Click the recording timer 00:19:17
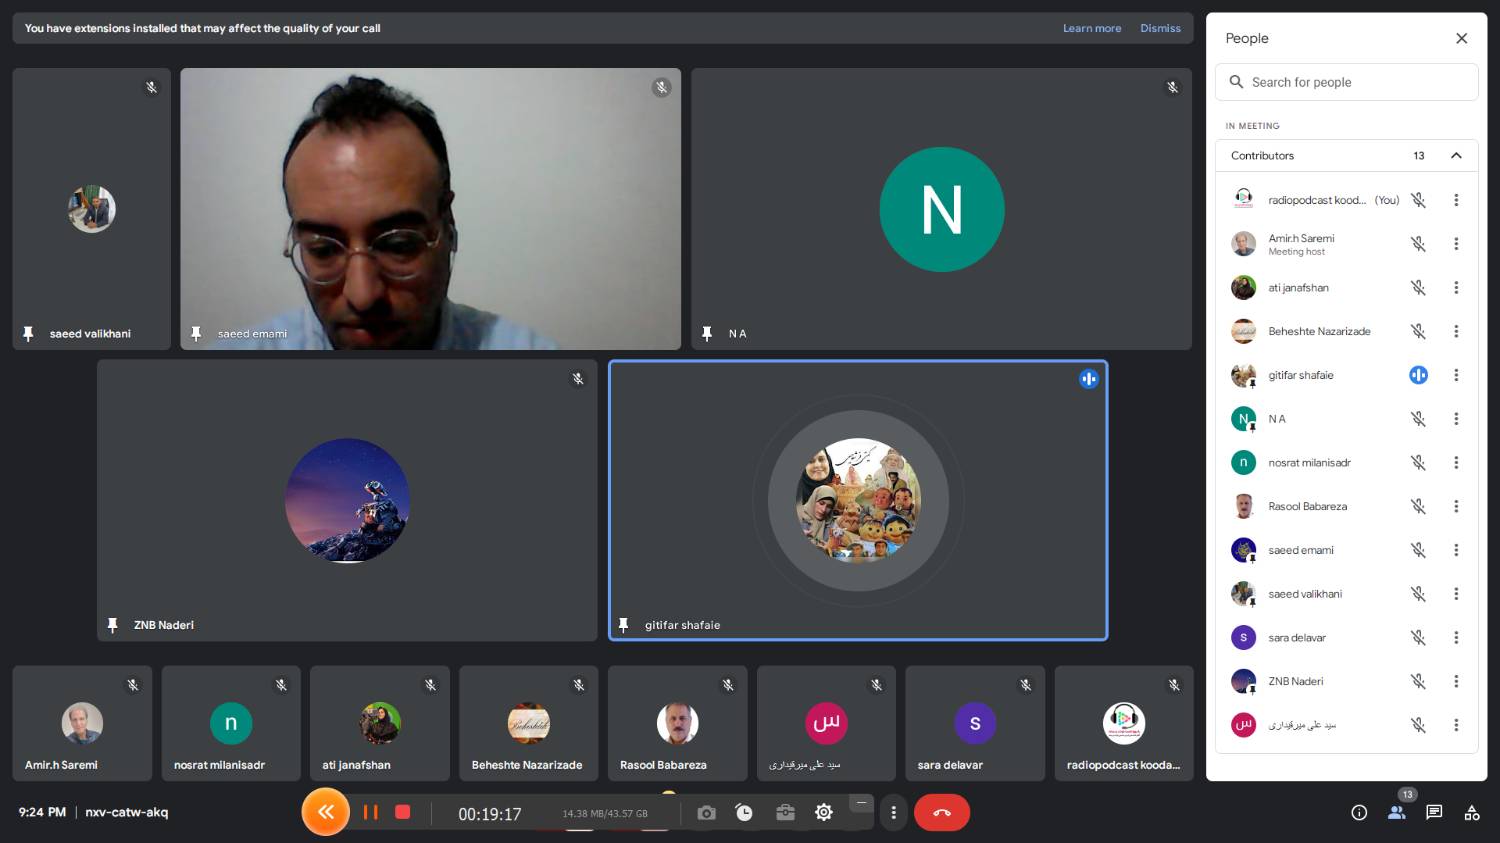The height and width of the screenshot is (843, 1500). [490, 814]
